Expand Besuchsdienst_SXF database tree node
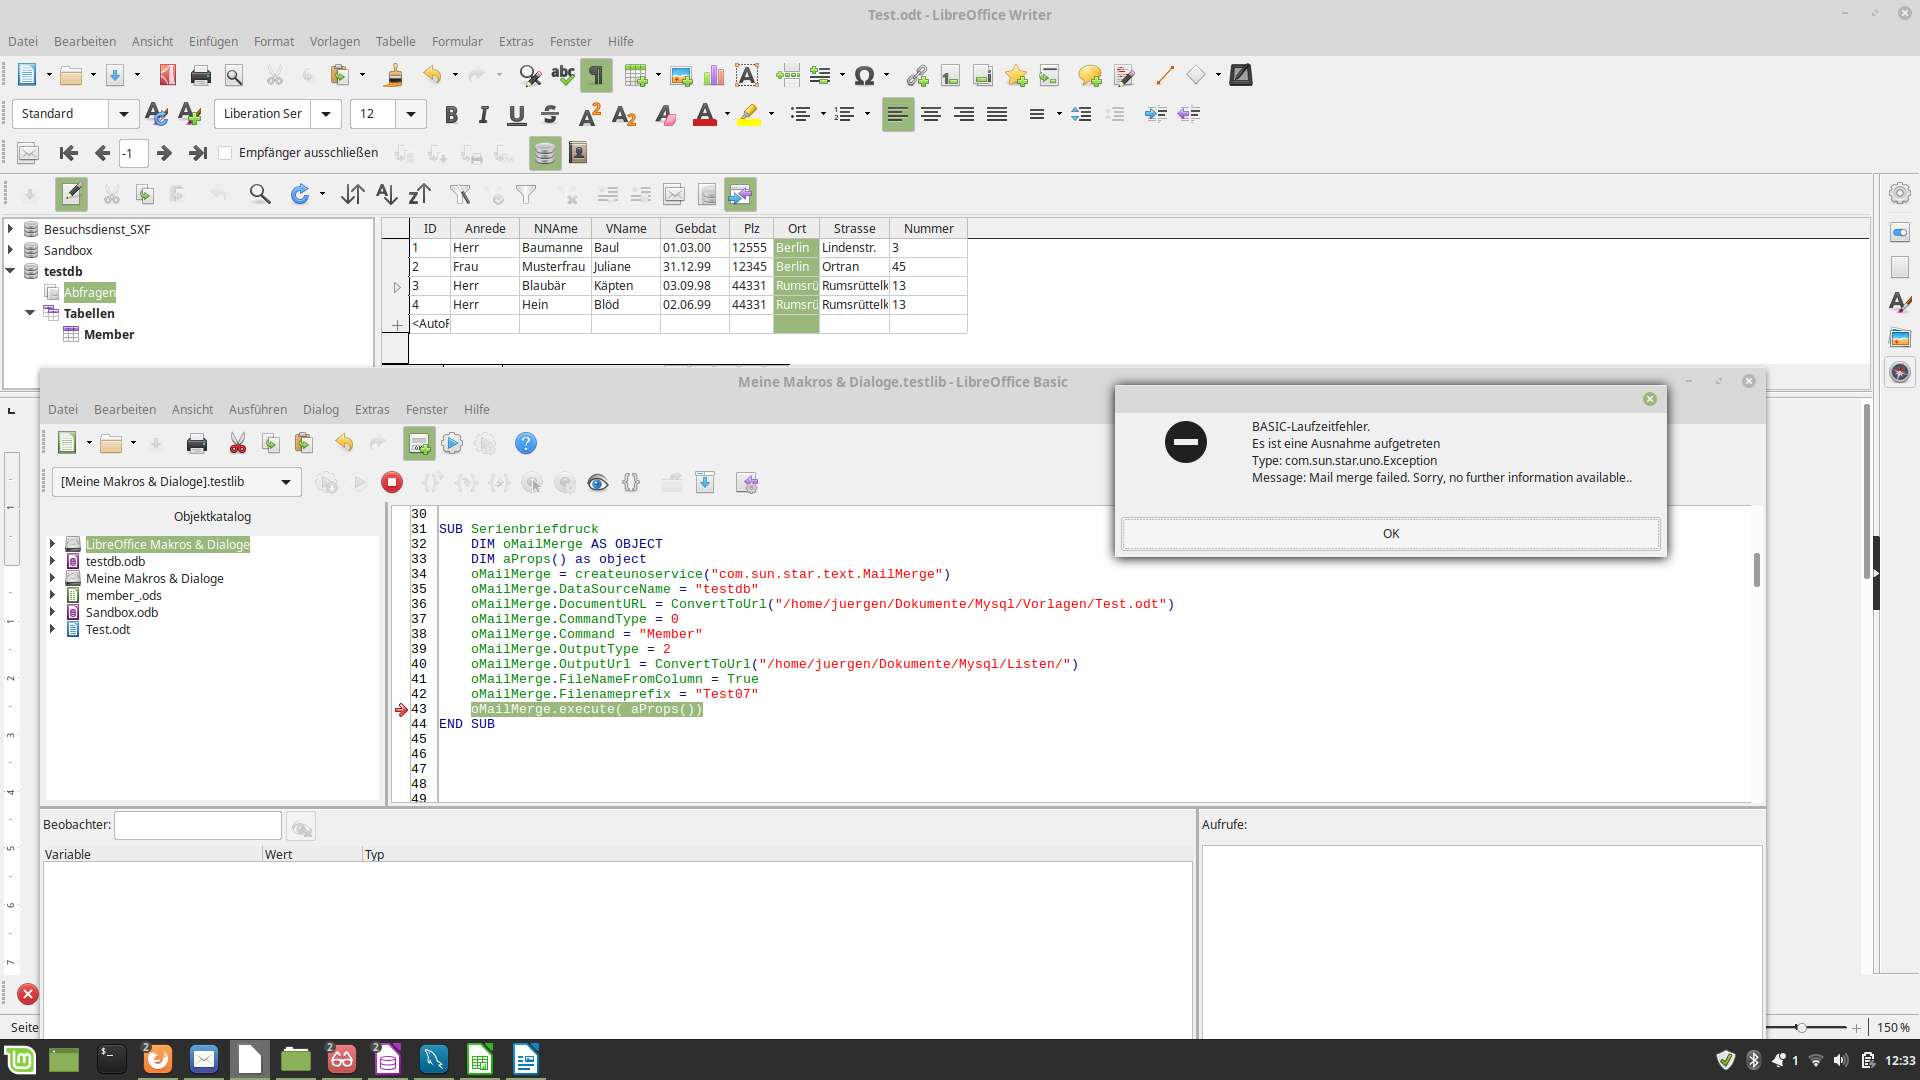This screenshot has width=1920, height=1080. pos(11,229)
